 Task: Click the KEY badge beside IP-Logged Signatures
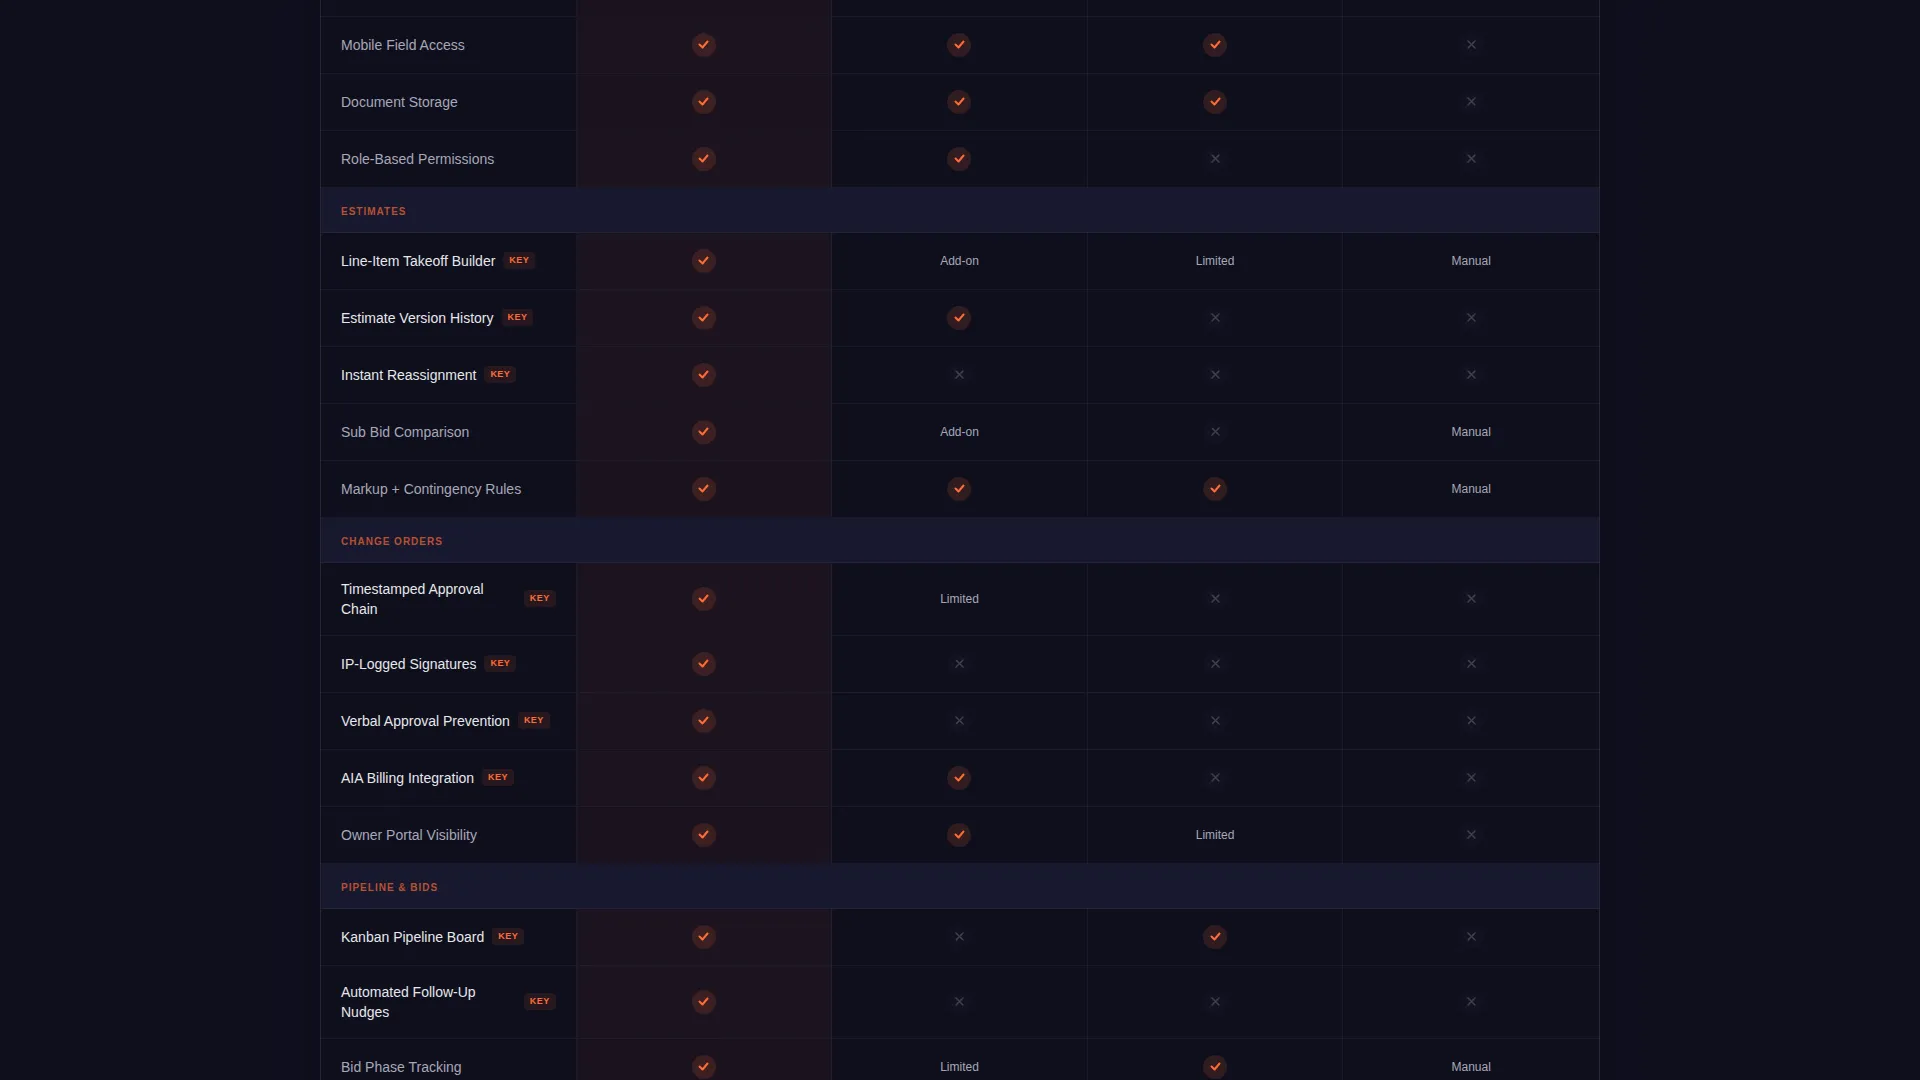point(500,663)
